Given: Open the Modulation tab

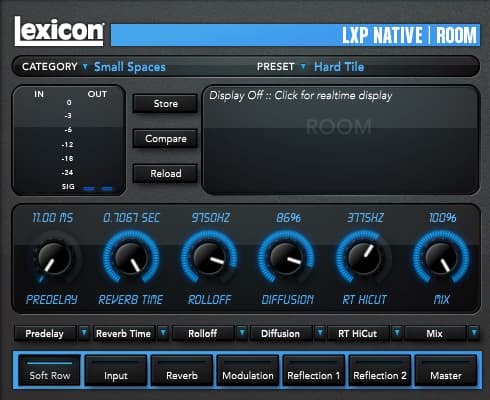Looking at the screenshot, I should coord(248,371).
